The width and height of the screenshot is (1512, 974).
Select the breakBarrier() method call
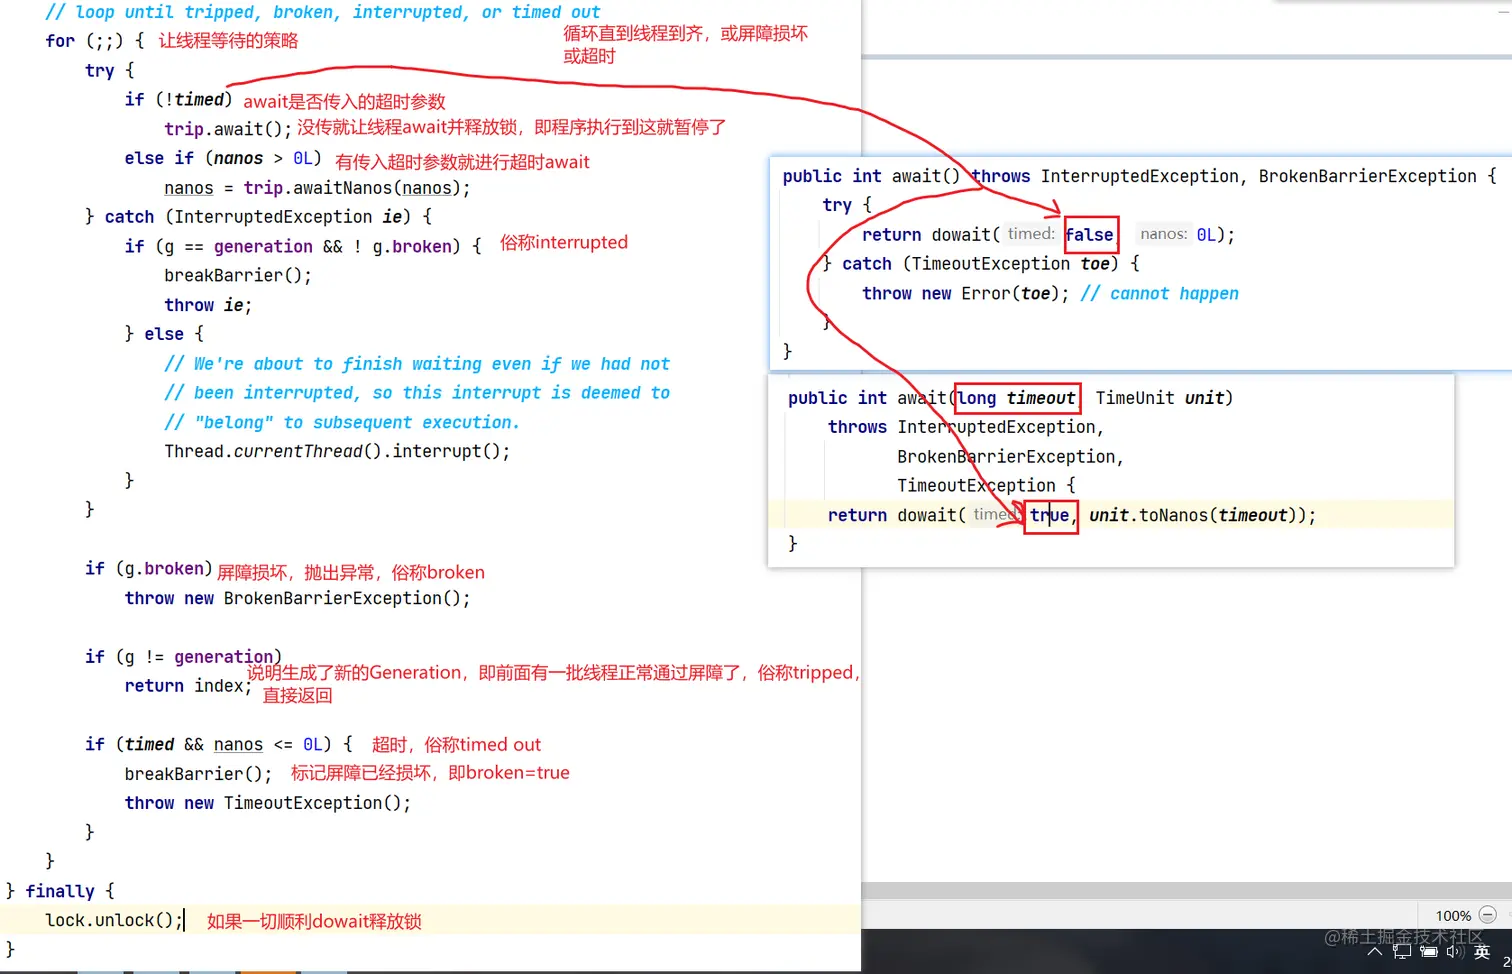click(237, 275)
